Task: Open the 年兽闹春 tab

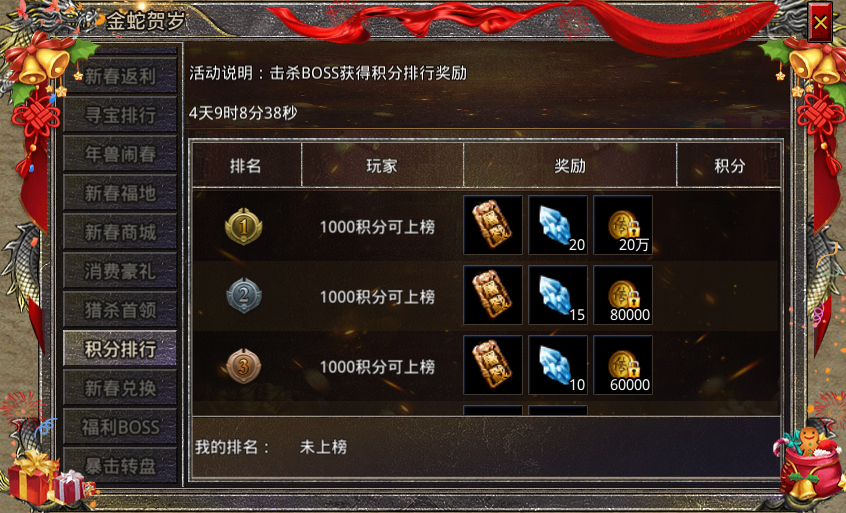Action: coord(120,154)
